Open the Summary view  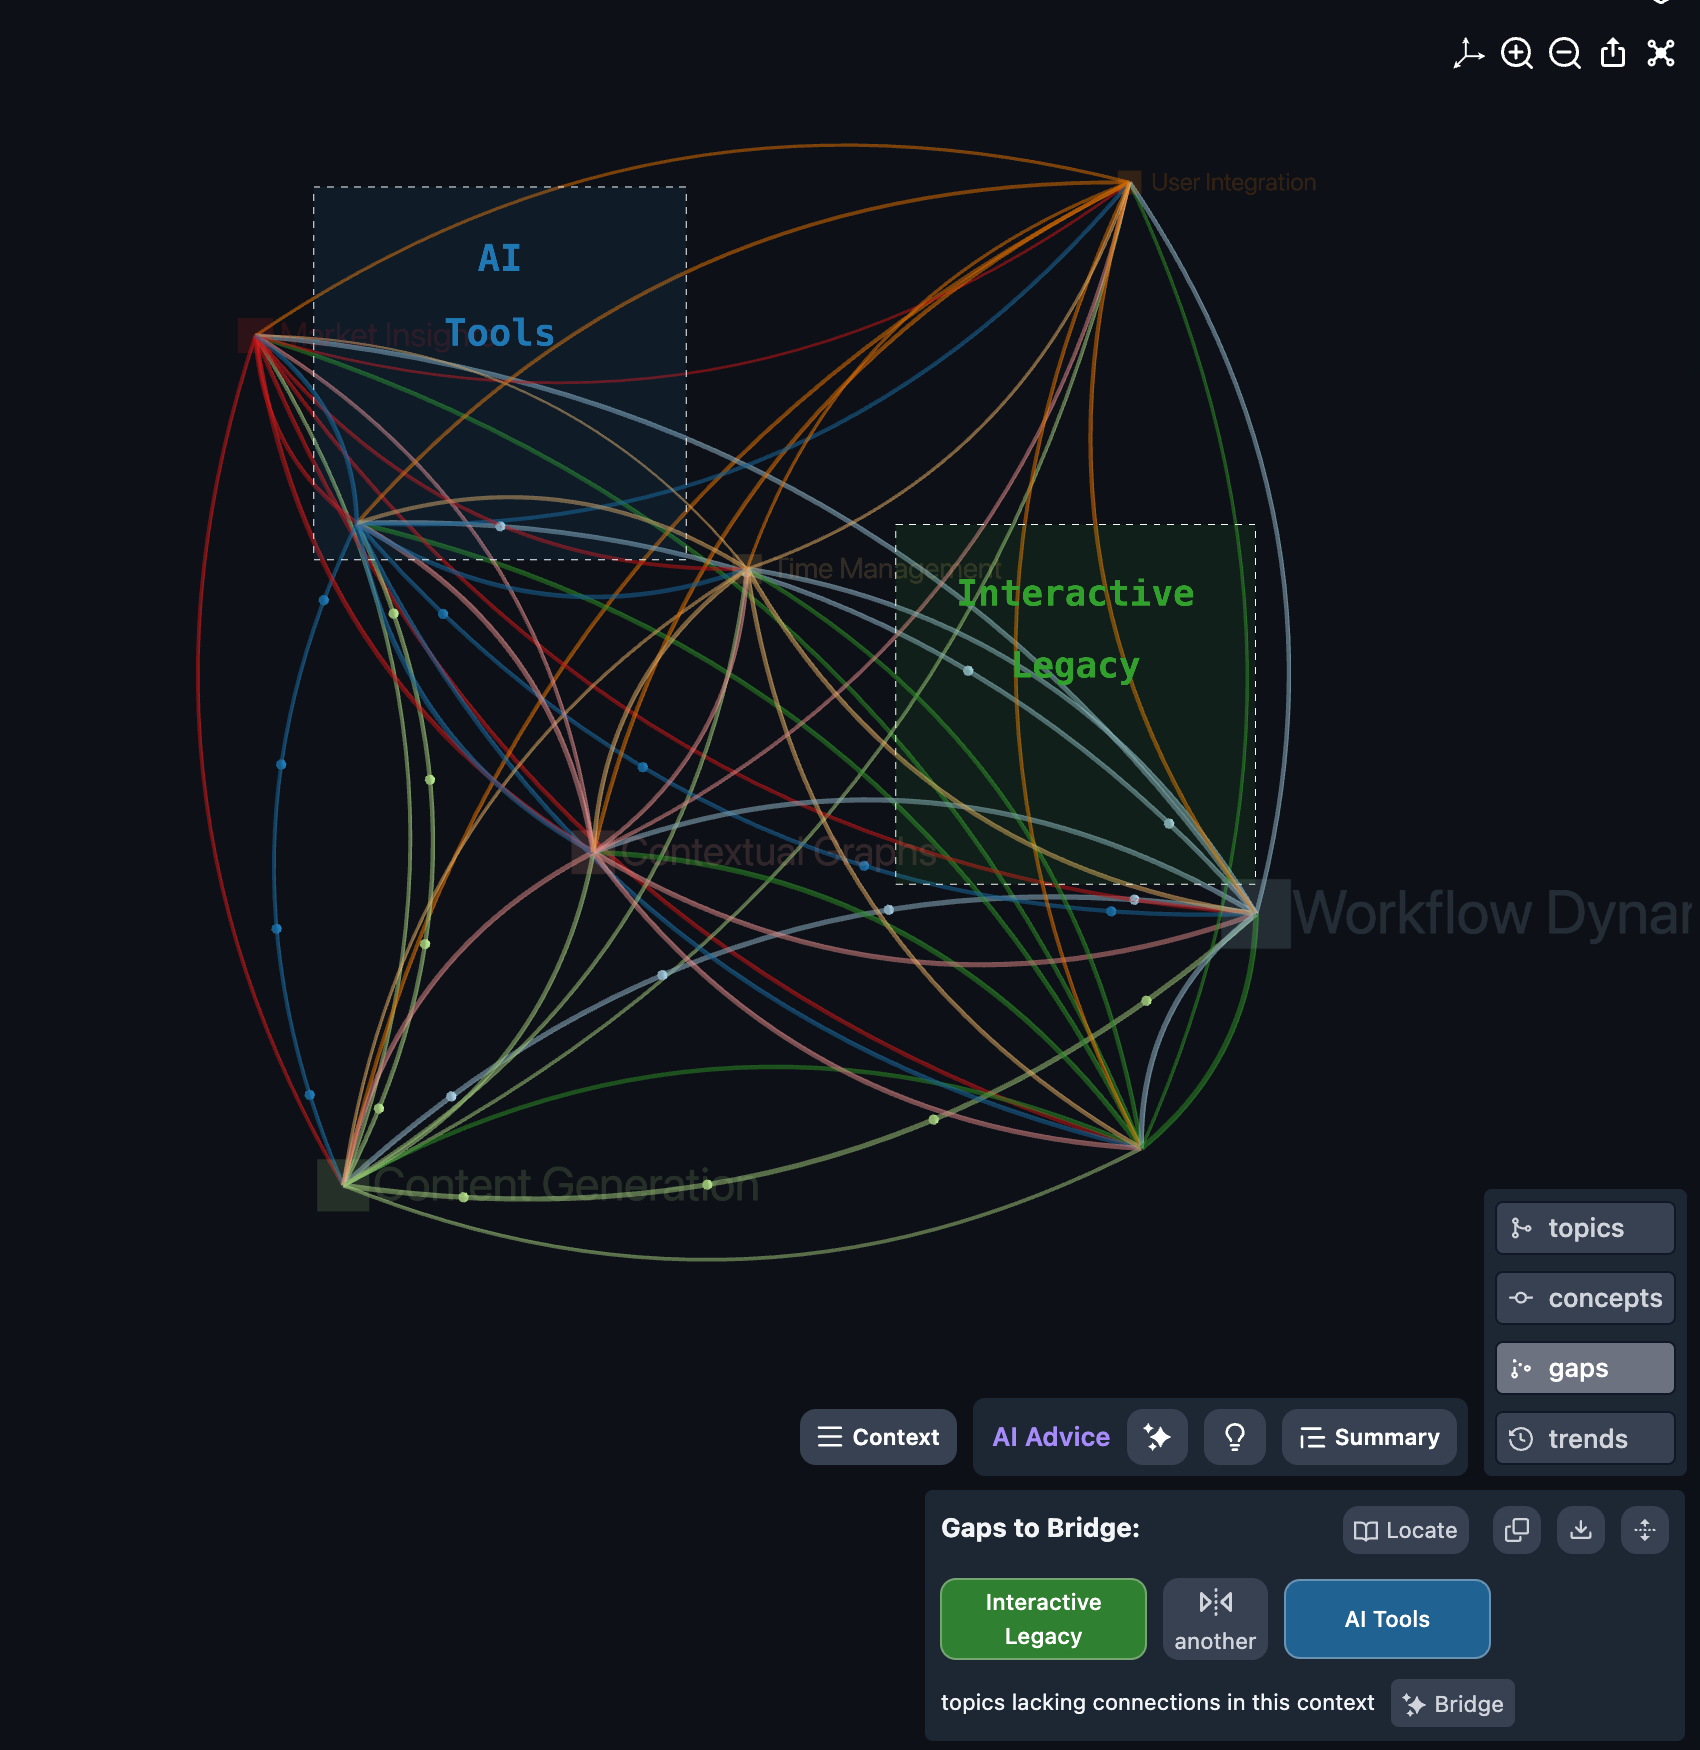click(1369, 1437)
